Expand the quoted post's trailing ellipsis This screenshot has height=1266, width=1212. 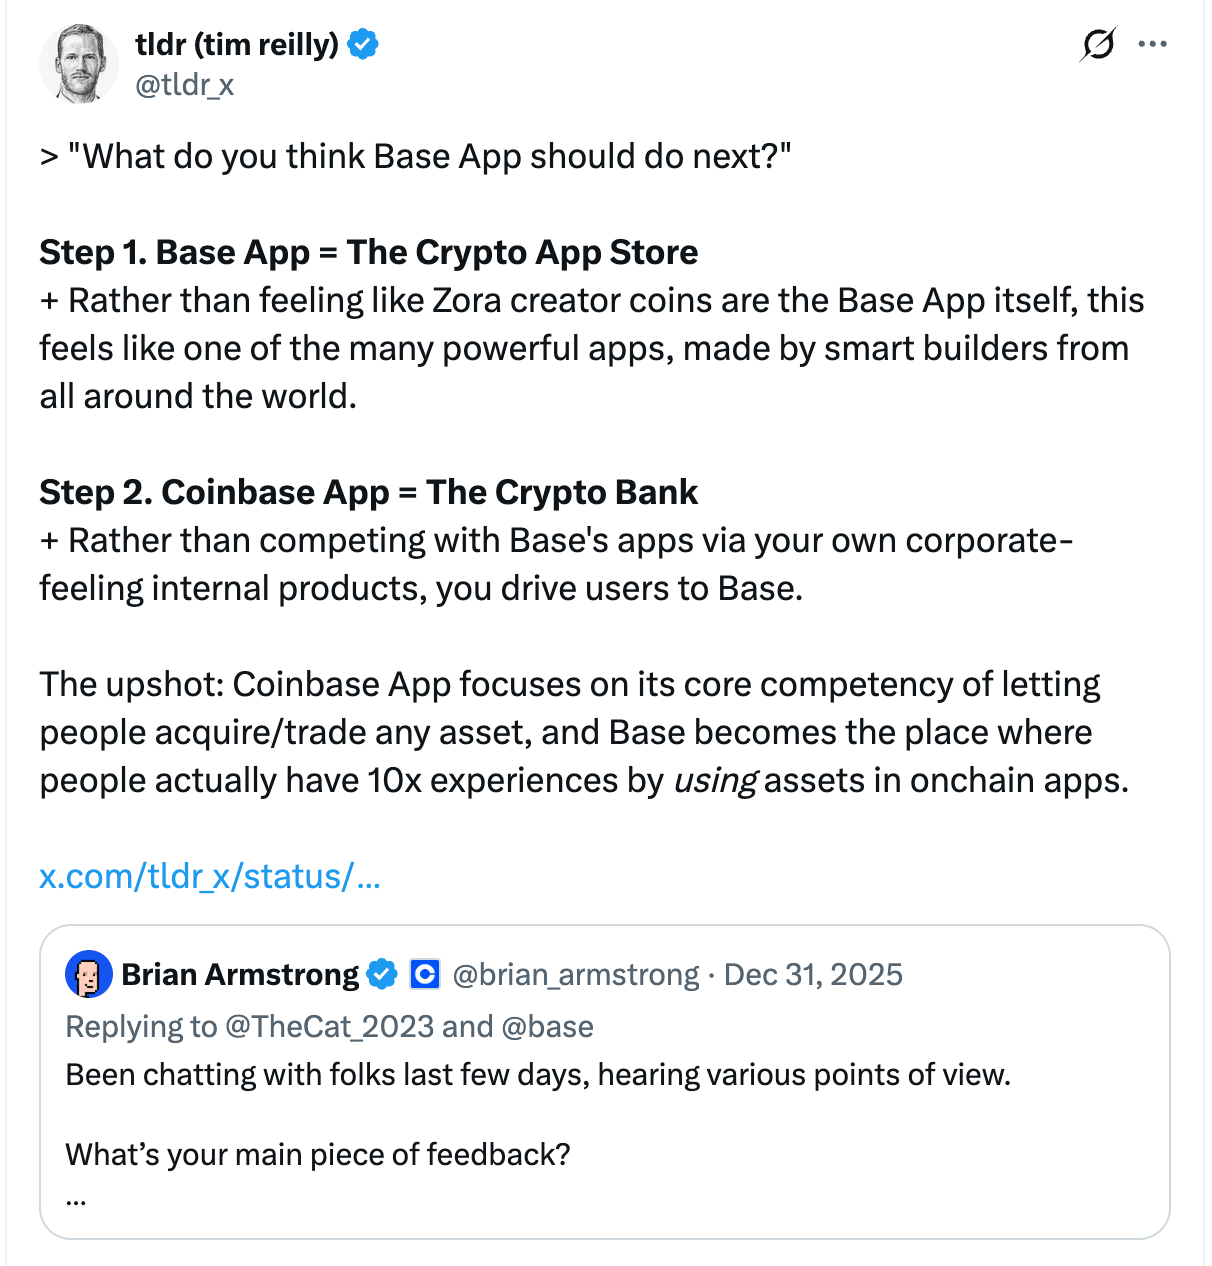(76, 1199)
